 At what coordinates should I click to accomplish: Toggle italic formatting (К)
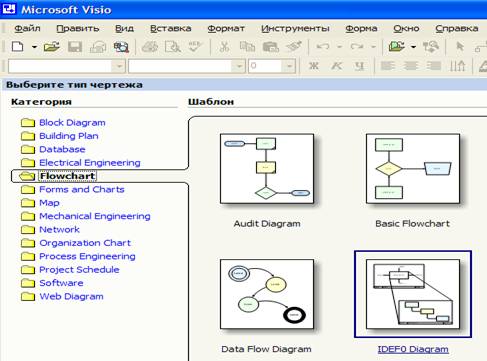(336, 66)
